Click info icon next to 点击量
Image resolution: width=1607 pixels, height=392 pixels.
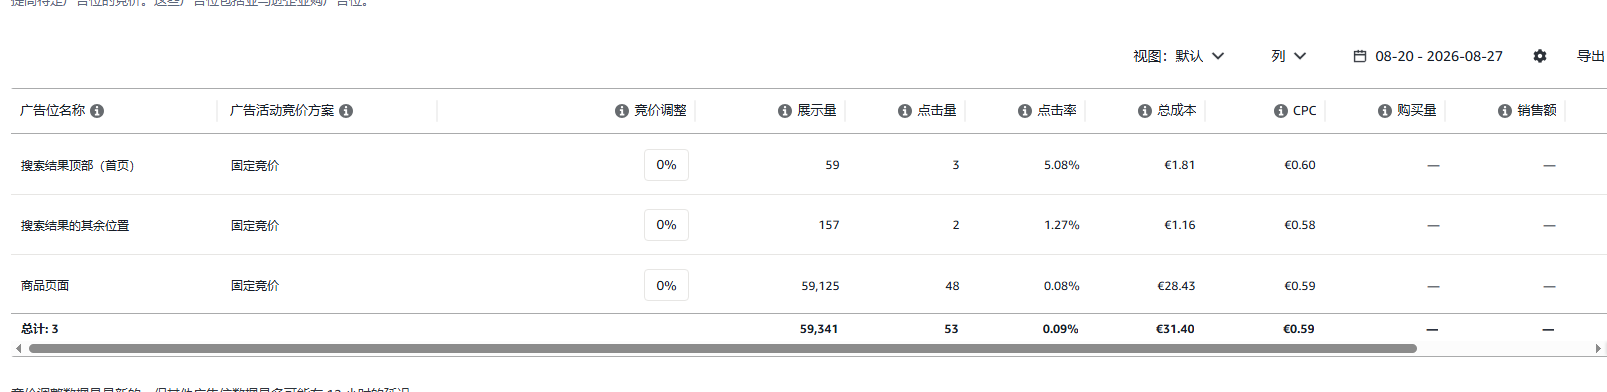pos(905,111)
